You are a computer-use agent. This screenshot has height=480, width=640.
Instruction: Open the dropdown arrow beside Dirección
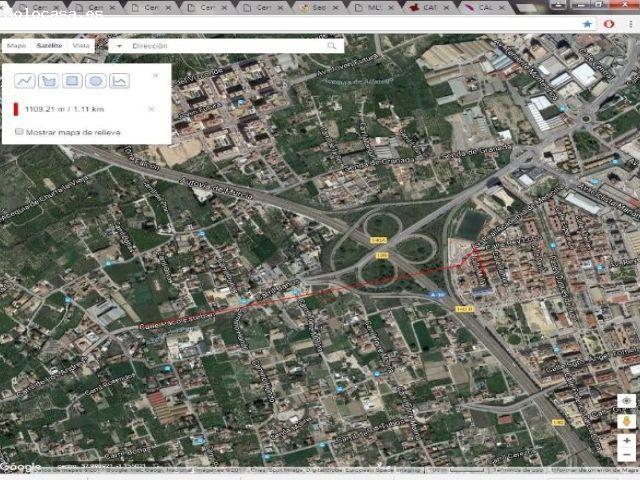click(119, 46)
